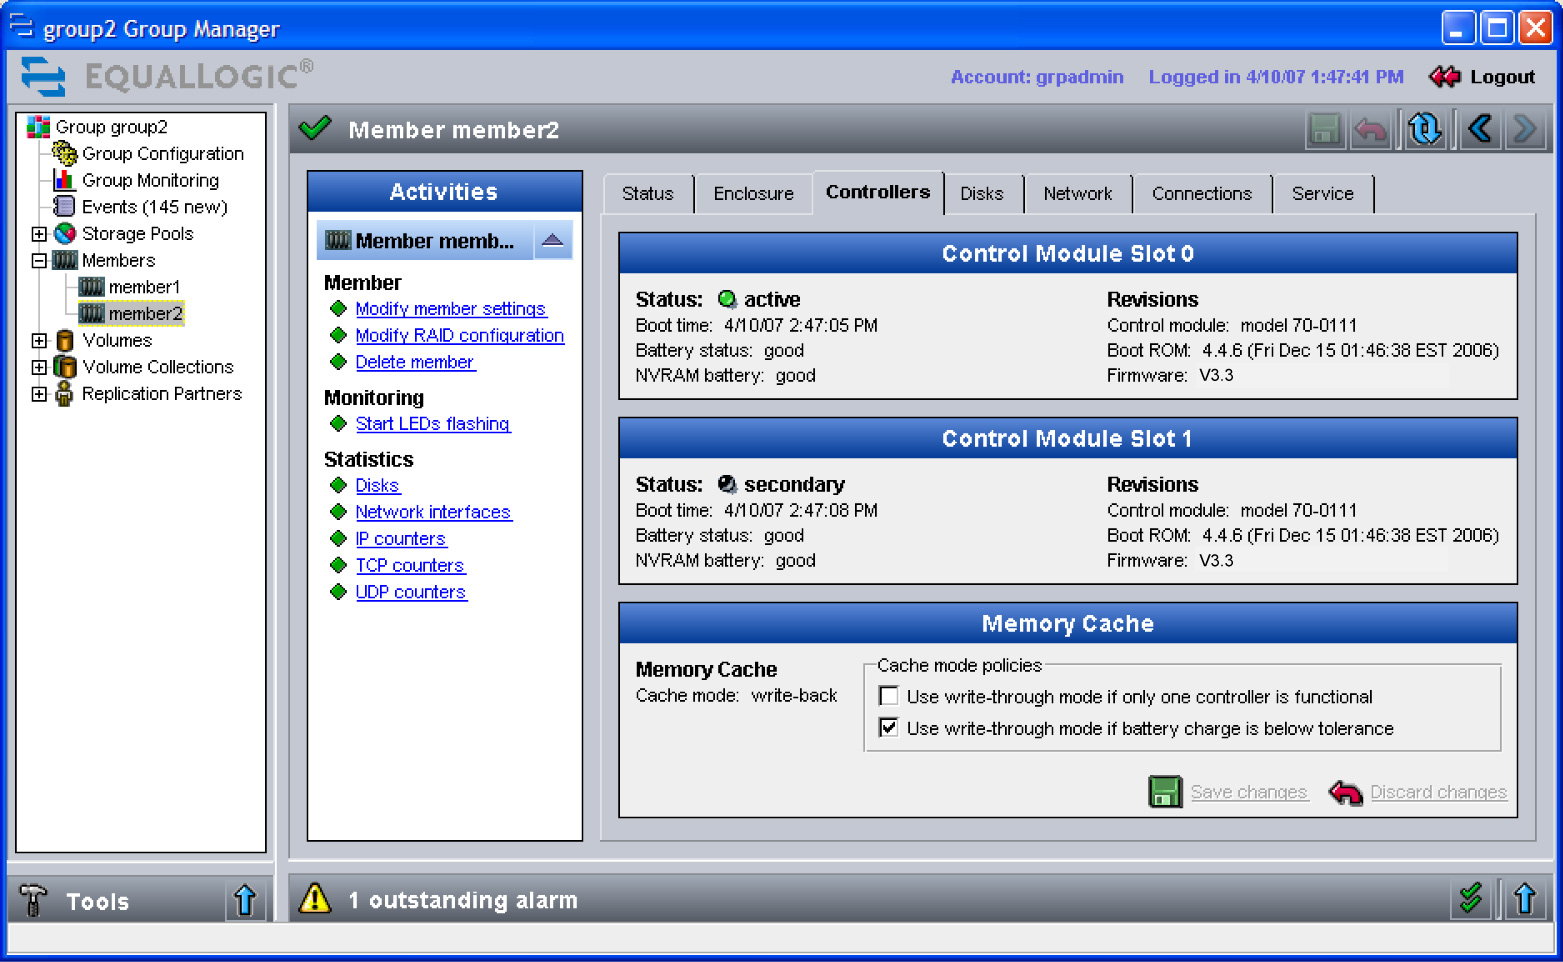Open the IP counters link
The image size is (1563, 962).
401,539
